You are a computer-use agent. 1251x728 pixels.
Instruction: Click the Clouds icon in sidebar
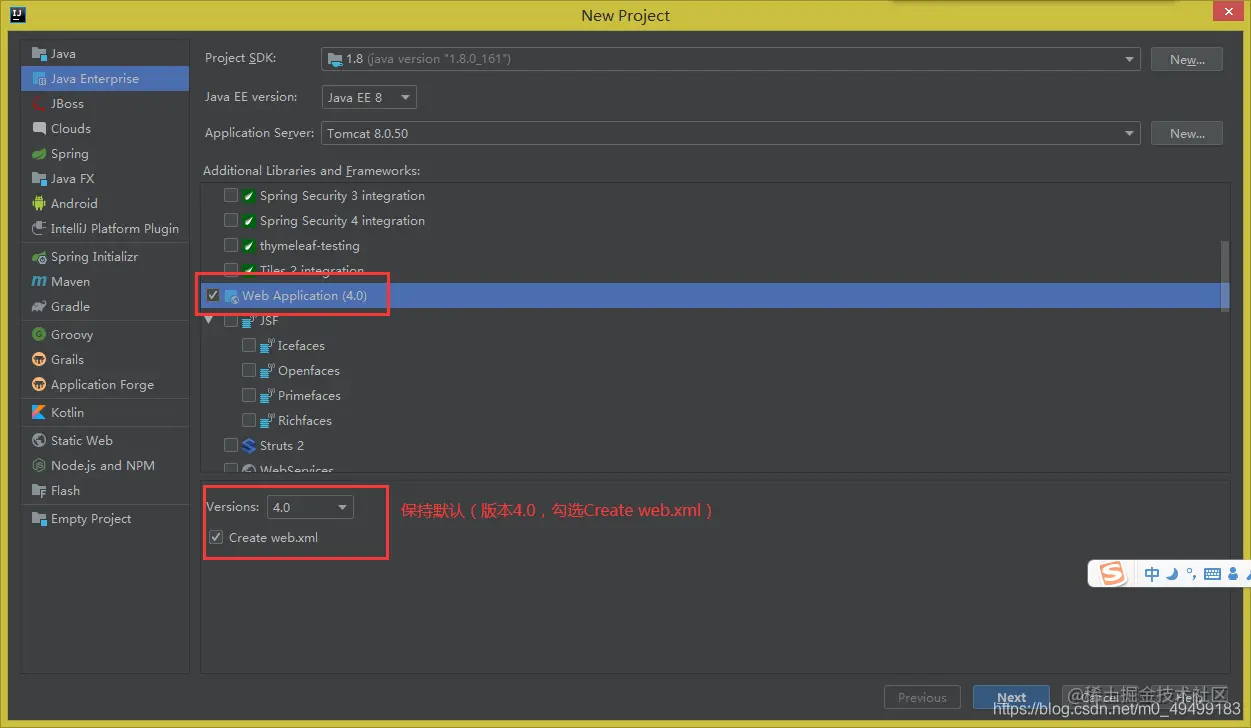39,129
